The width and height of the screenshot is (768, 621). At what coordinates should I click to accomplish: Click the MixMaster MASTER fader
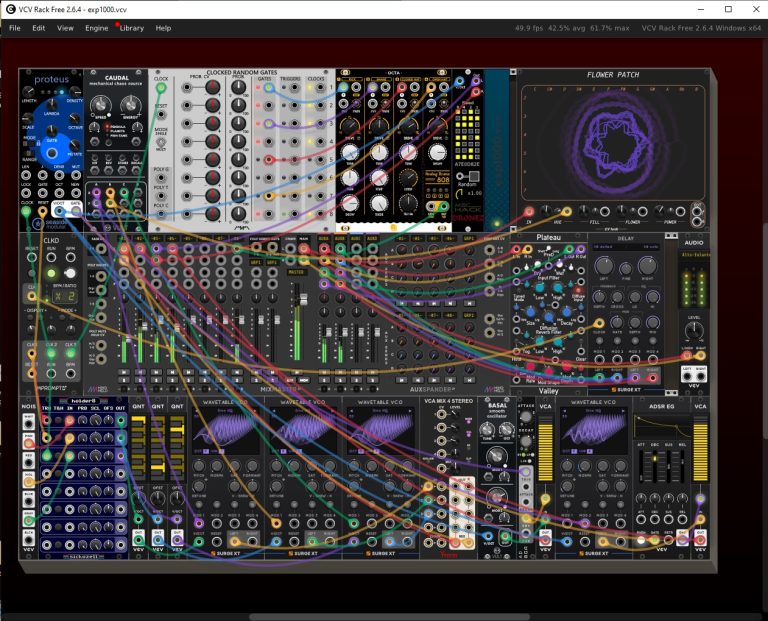pos(303,299)
